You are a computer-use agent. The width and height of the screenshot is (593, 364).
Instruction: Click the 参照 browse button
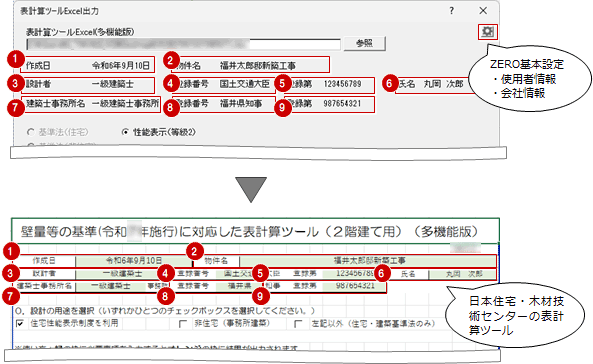(365, 43)
